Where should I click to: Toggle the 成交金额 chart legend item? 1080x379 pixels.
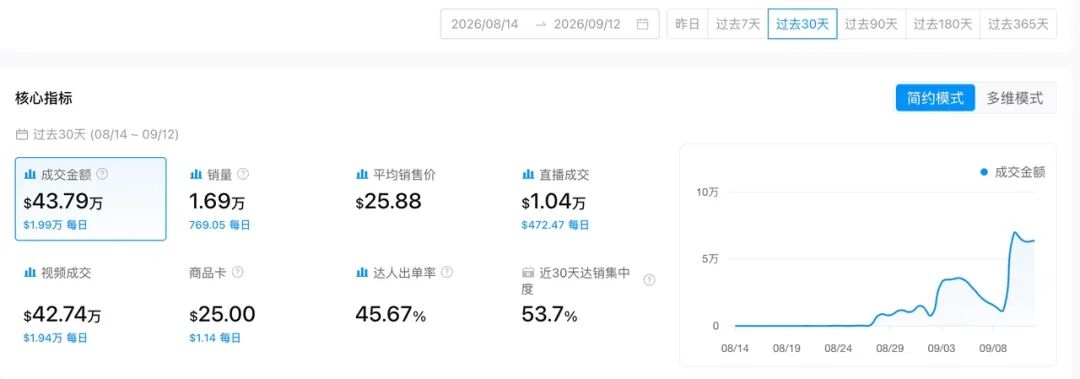[x=1012, y=172]
